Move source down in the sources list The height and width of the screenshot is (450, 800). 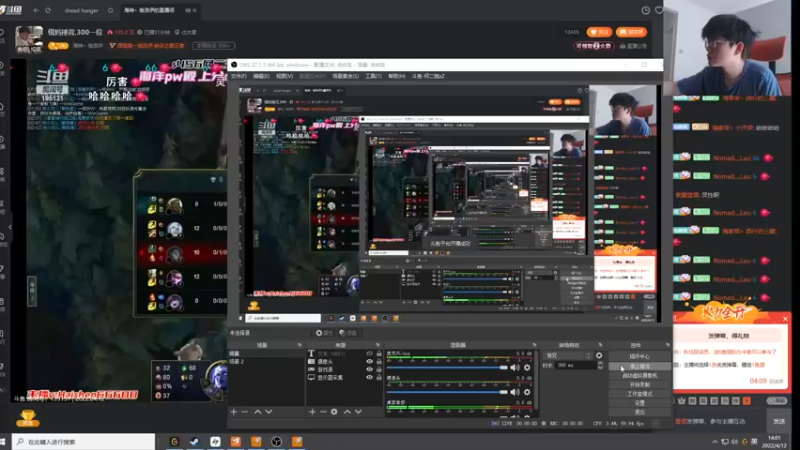[x=358, y=412]
